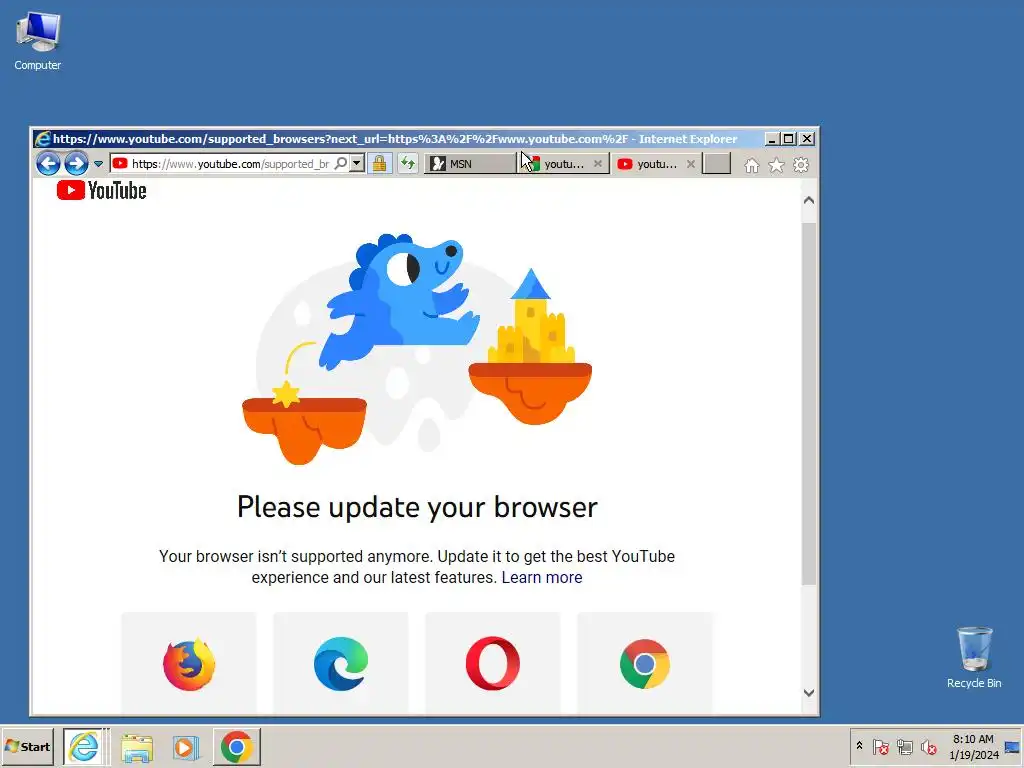
Task: Click the page scrollbar up arrow
Action: 808,200
